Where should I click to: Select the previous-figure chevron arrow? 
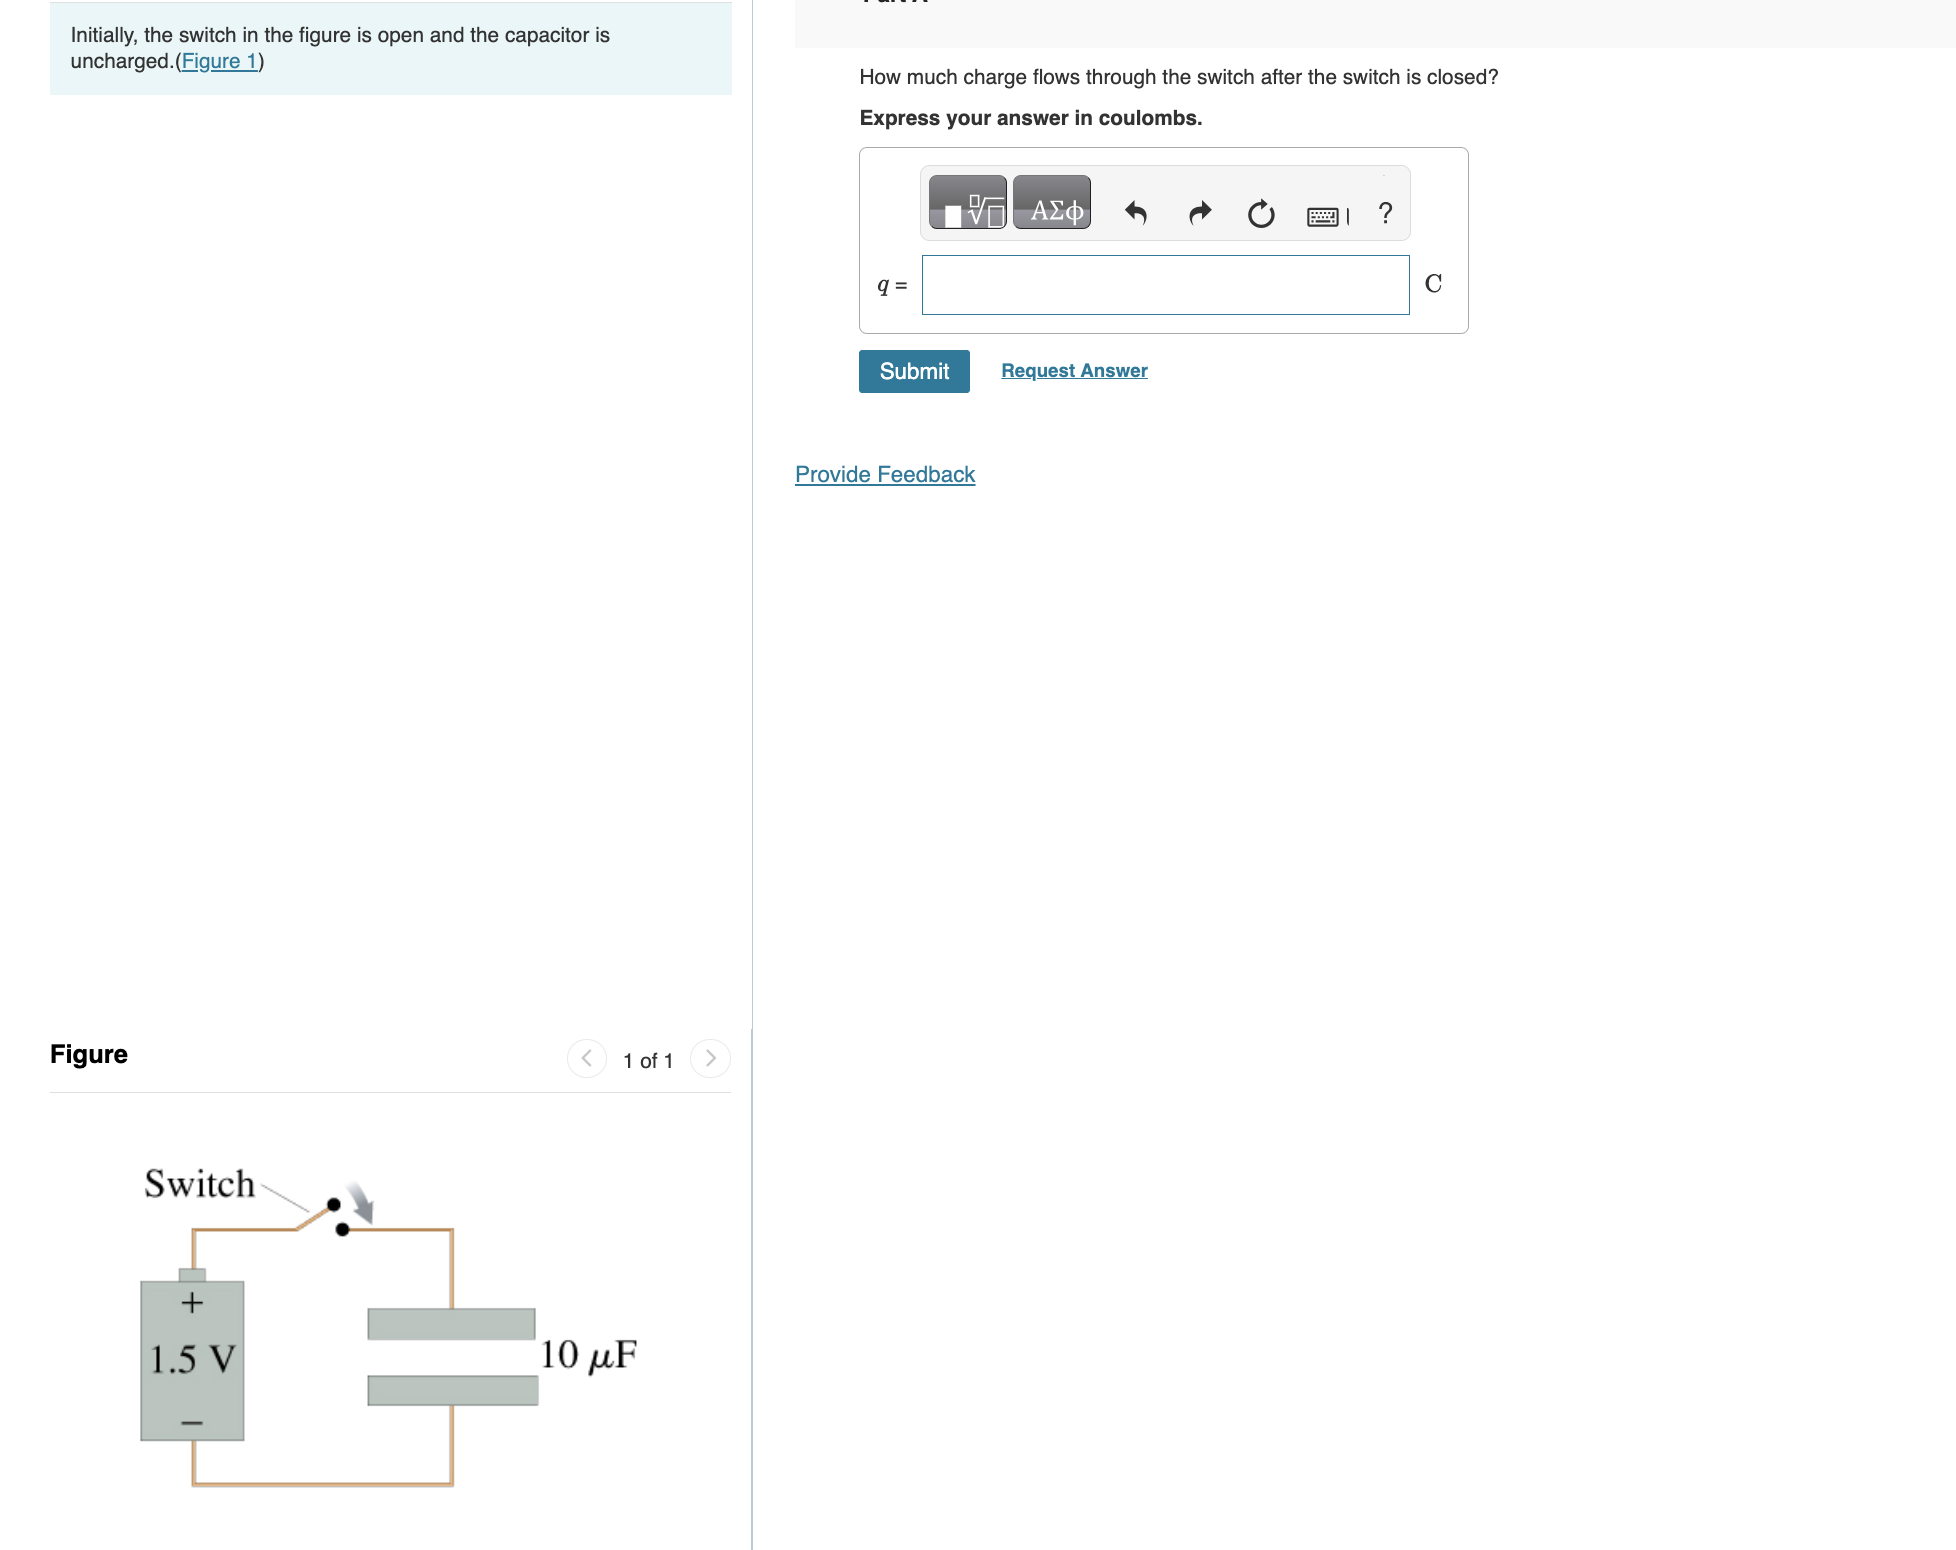click(x=586, y=1058)
